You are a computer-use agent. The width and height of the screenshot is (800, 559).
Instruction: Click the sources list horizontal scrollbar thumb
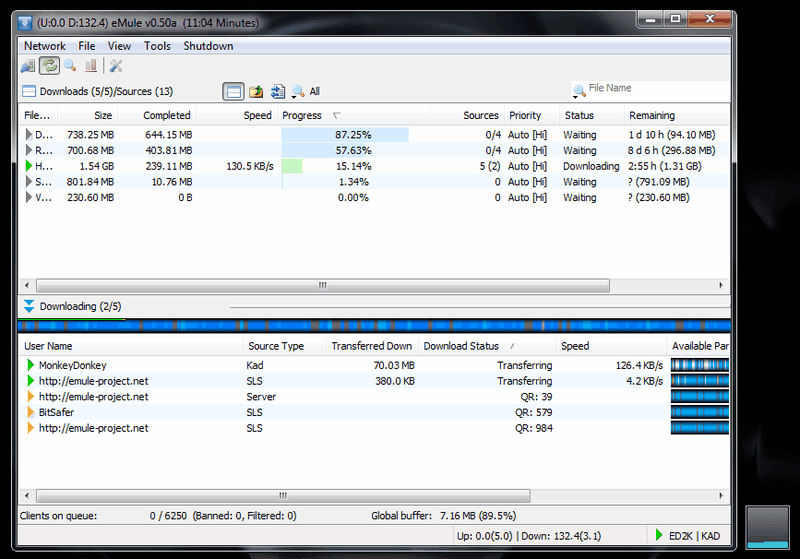click(x=283, y=495)
